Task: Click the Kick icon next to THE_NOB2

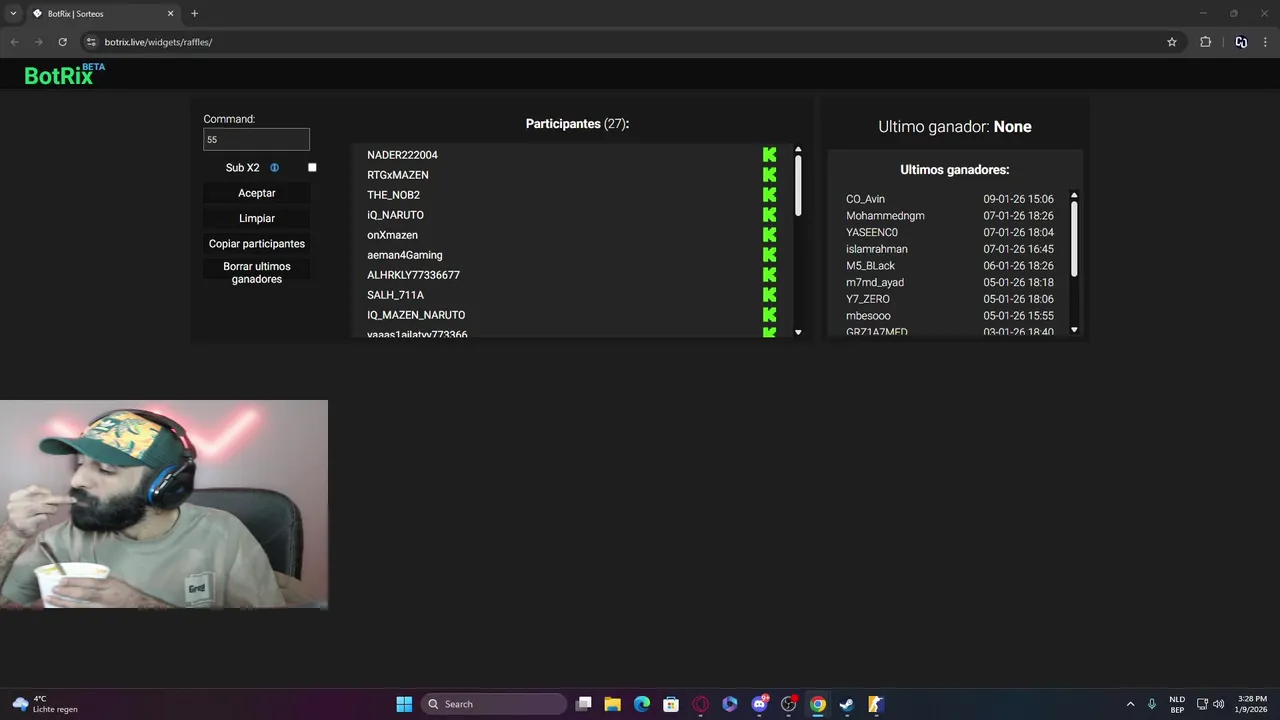Action: click(769, 195)
